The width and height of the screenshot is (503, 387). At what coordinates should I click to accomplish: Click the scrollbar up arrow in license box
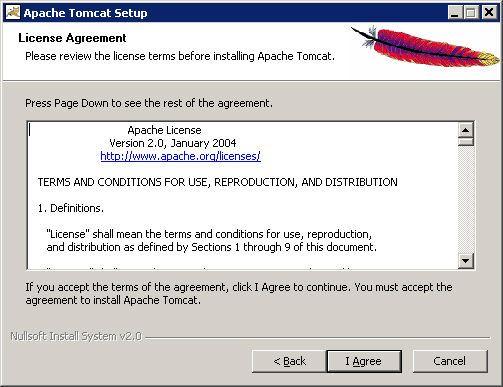pyautogui.click(x=466, y=130)
